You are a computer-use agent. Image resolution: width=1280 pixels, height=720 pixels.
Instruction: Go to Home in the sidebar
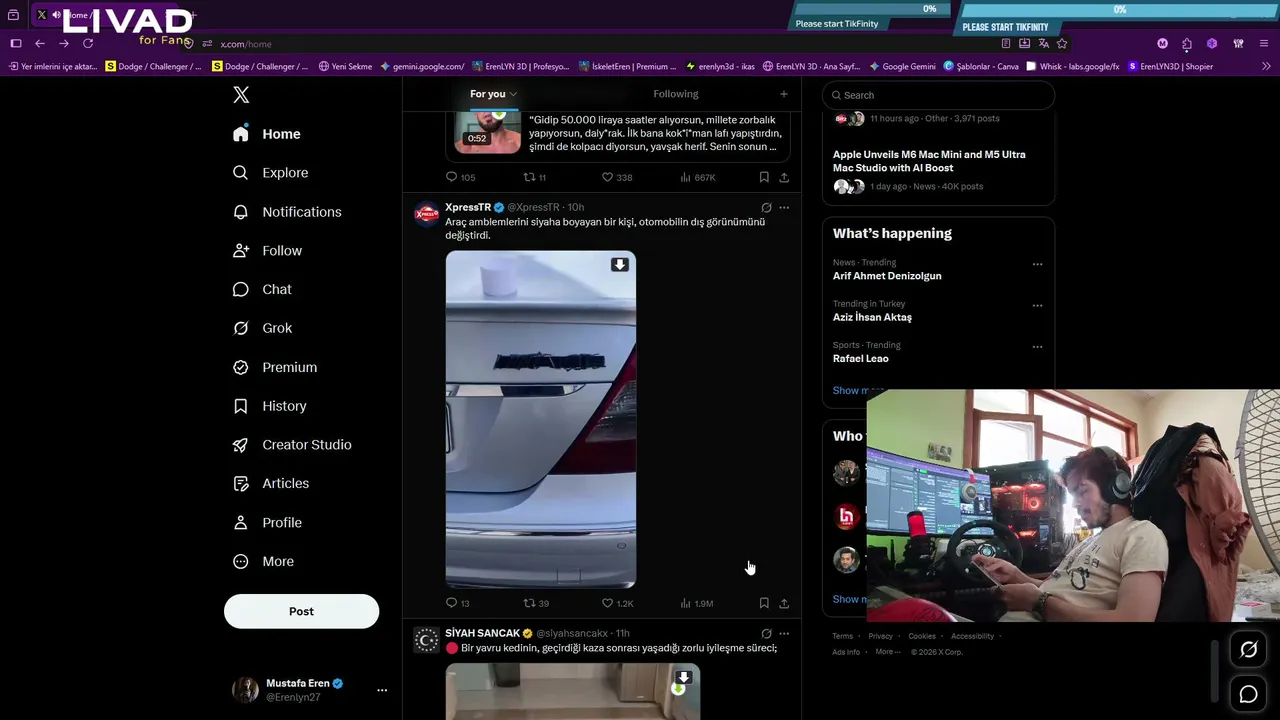tap(266, 134)
